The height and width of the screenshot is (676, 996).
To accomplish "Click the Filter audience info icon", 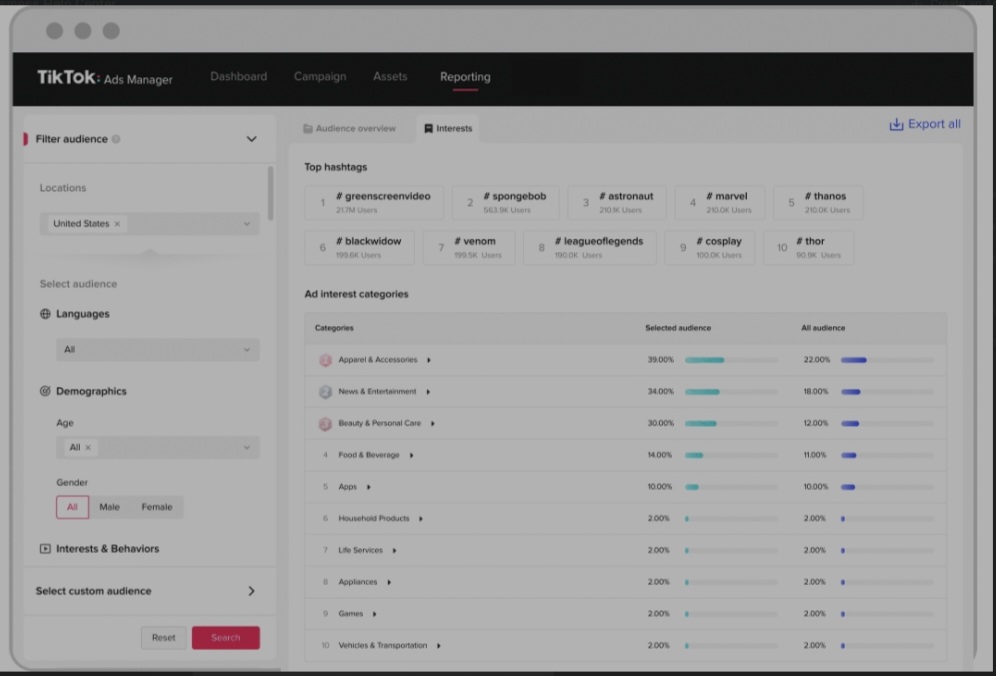I will click(x=116, y=139).
